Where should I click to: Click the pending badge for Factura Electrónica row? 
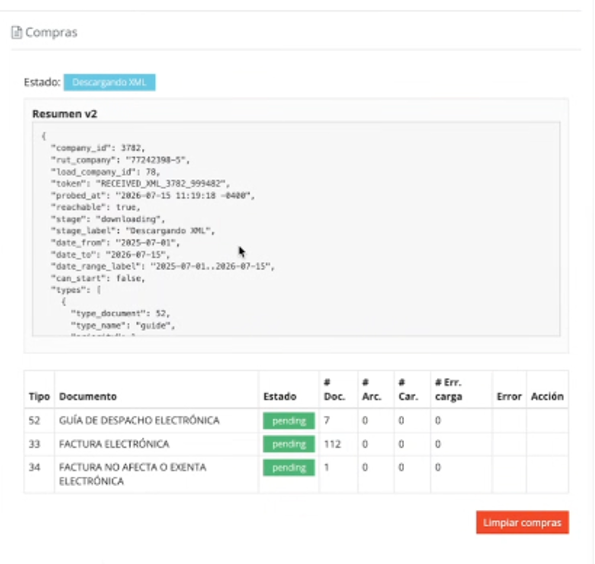[x=289, y=444]
